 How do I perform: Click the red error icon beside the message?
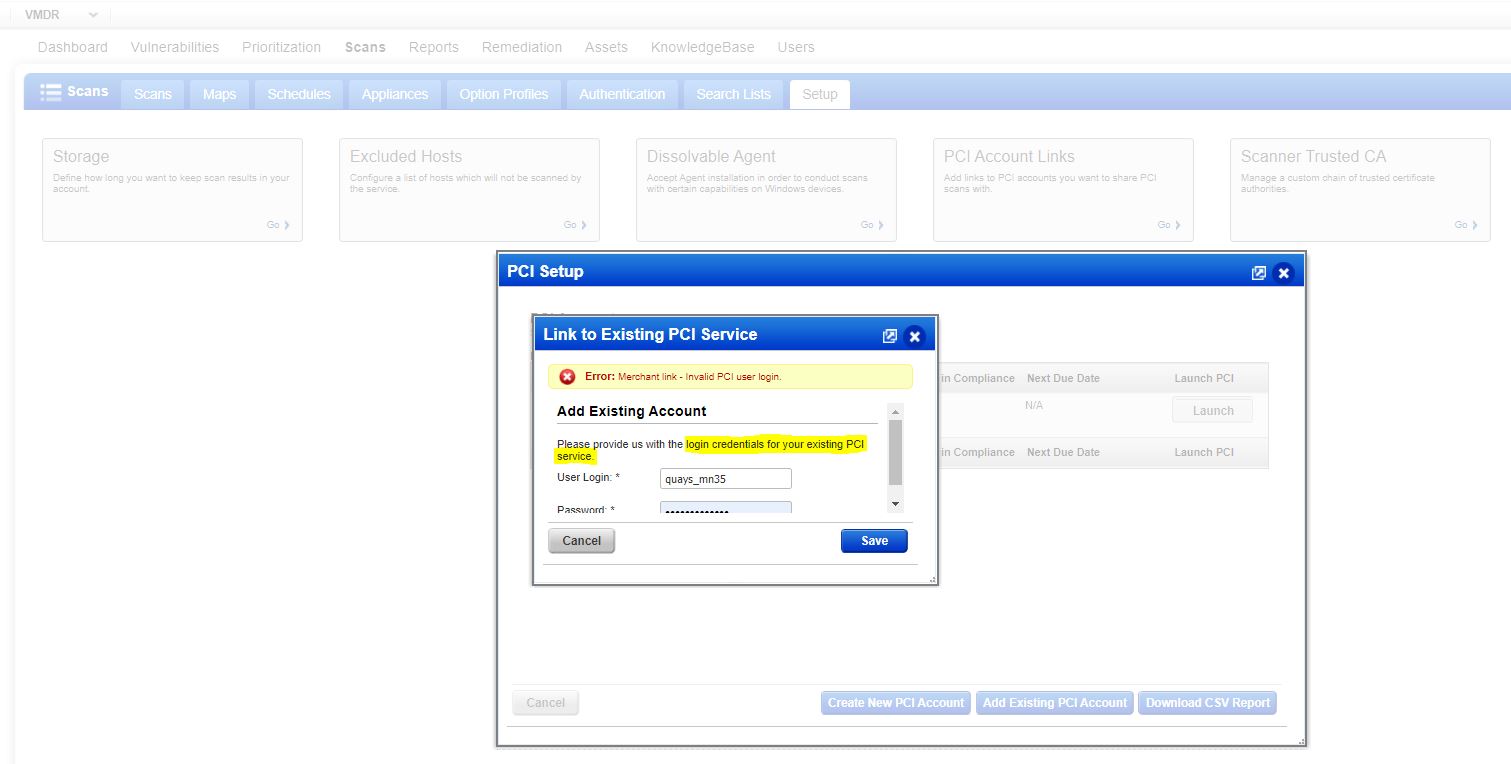[x=568, y=377]
